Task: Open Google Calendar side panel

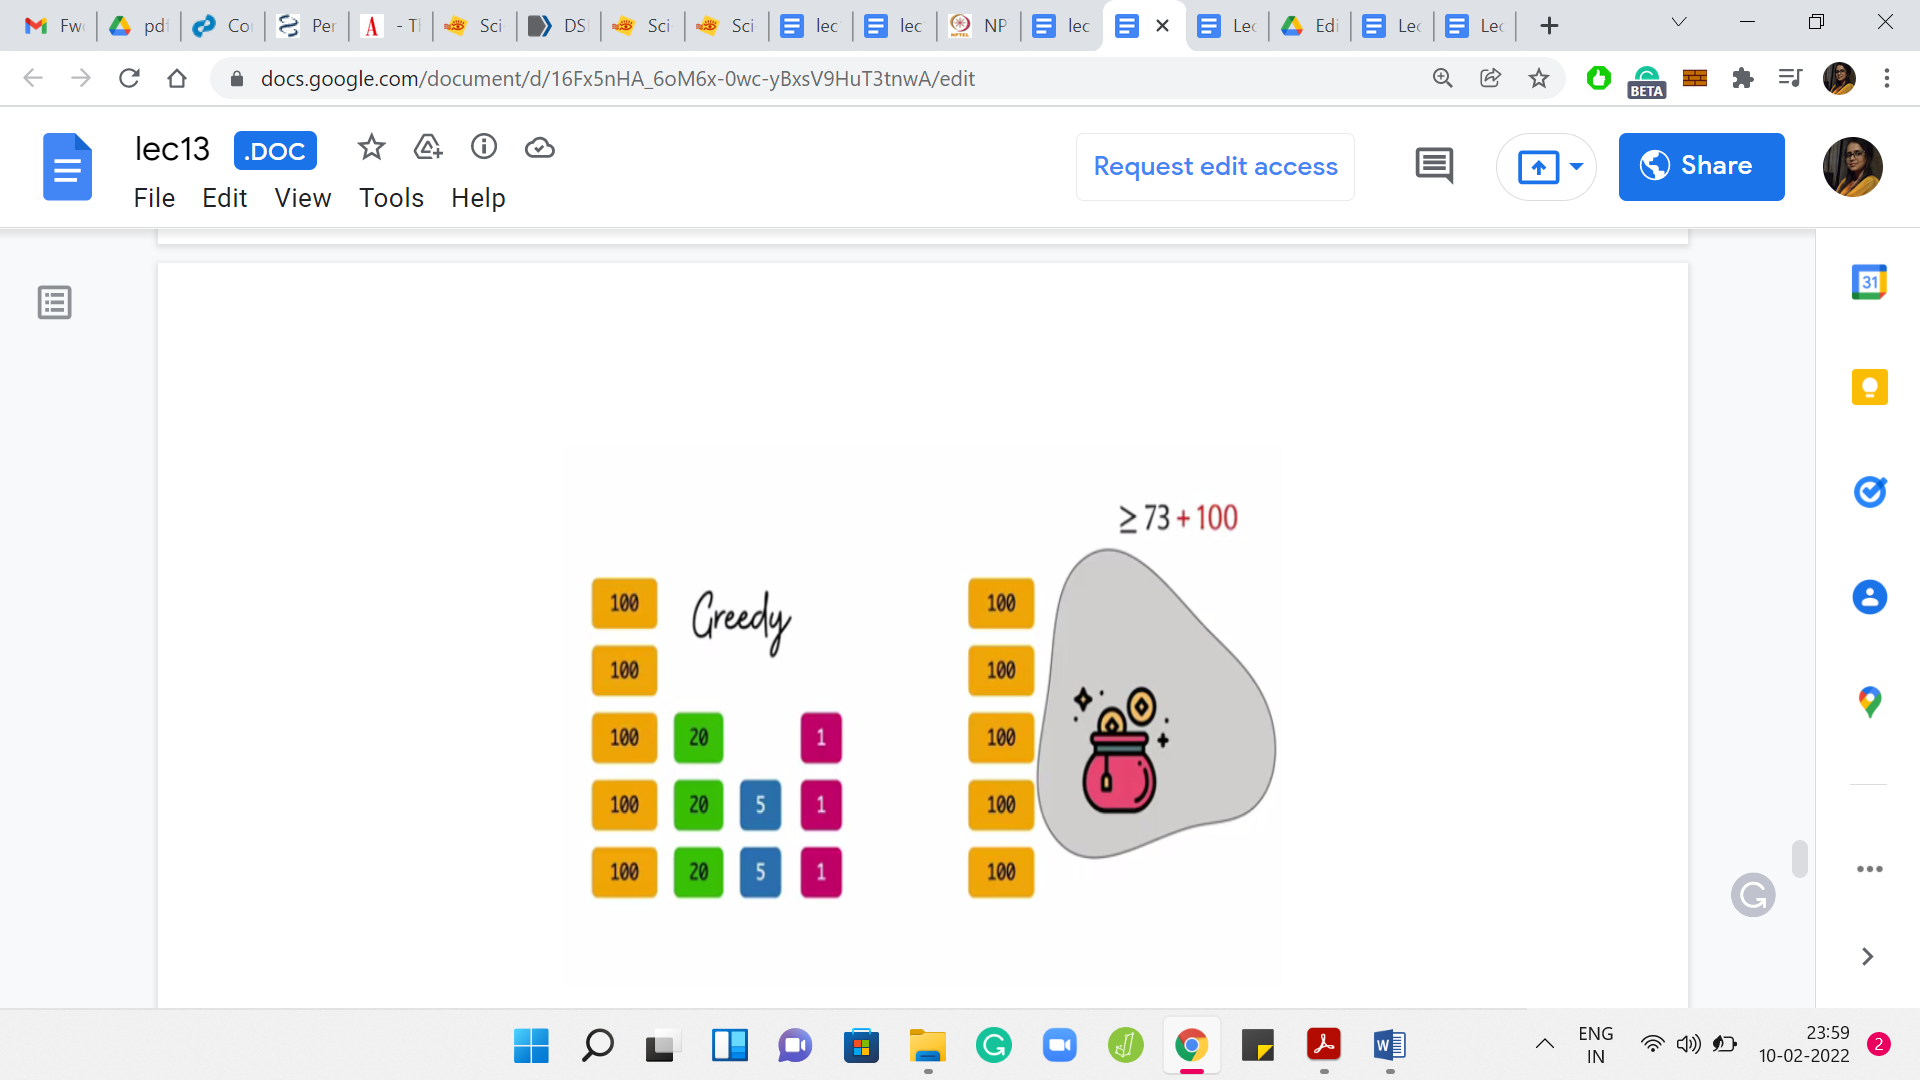Action: pyautogui.click(x=1869, y=282)
